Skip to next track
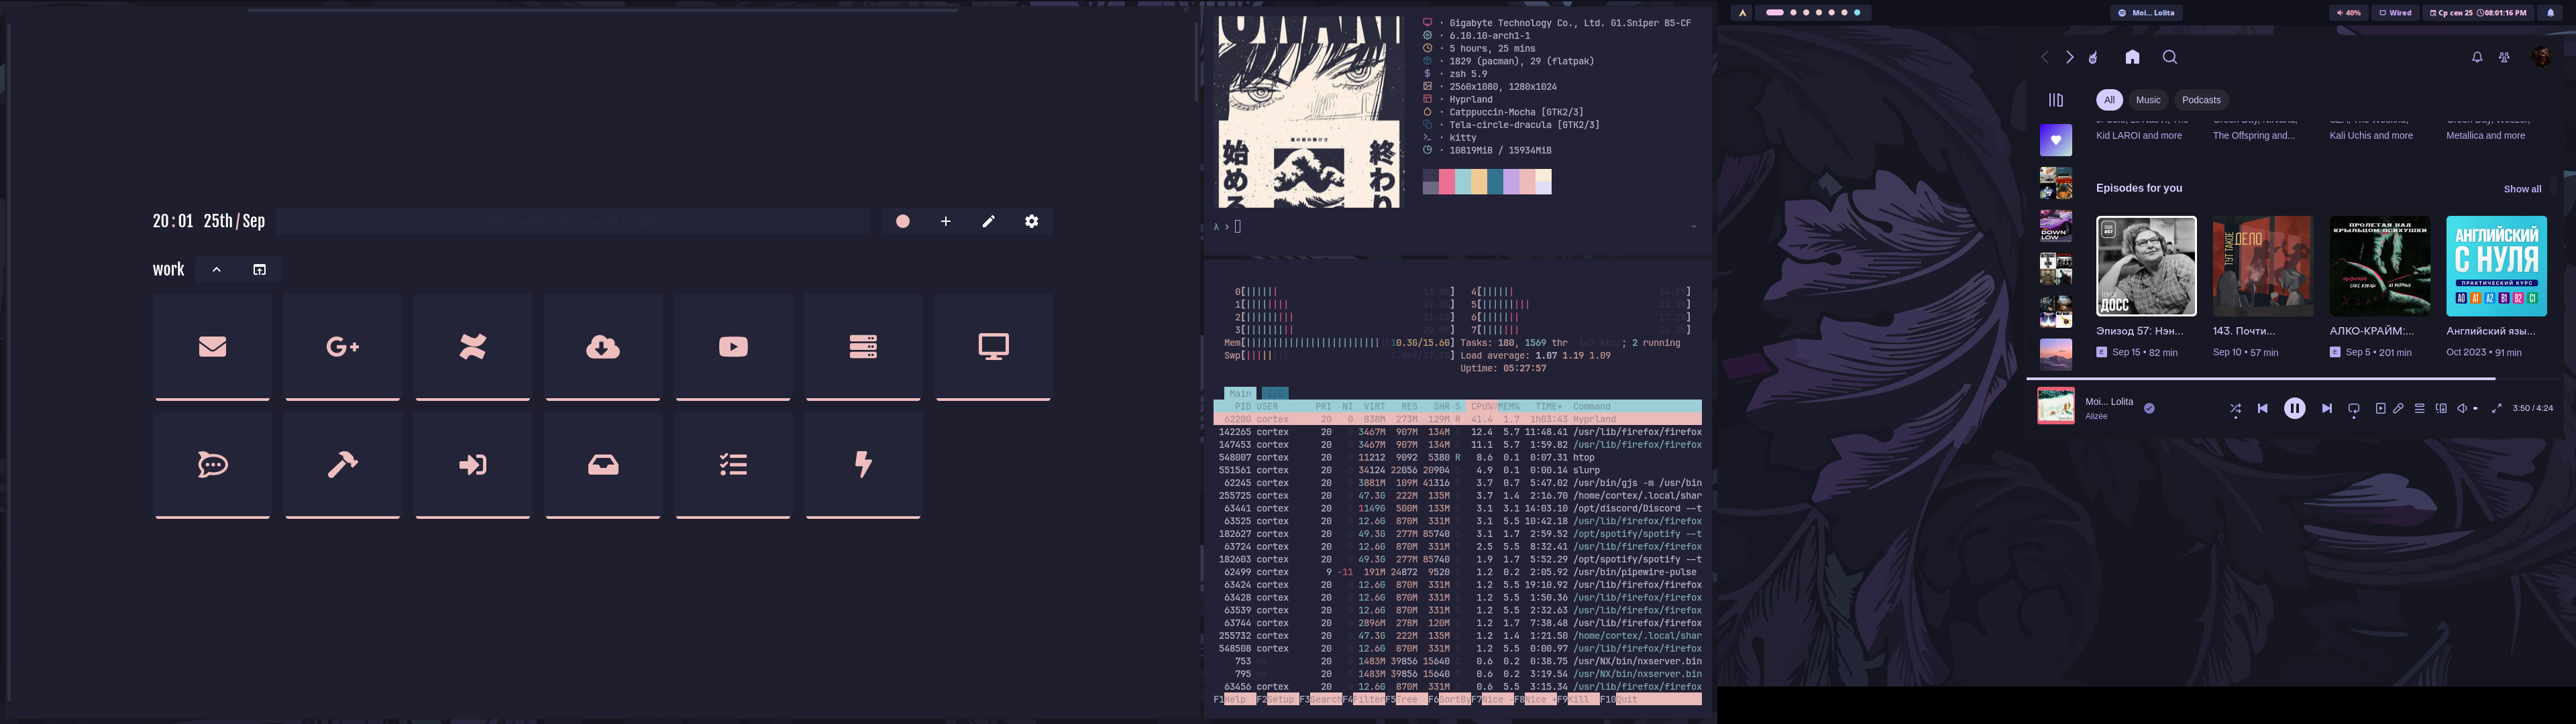 click(2327, 409)
